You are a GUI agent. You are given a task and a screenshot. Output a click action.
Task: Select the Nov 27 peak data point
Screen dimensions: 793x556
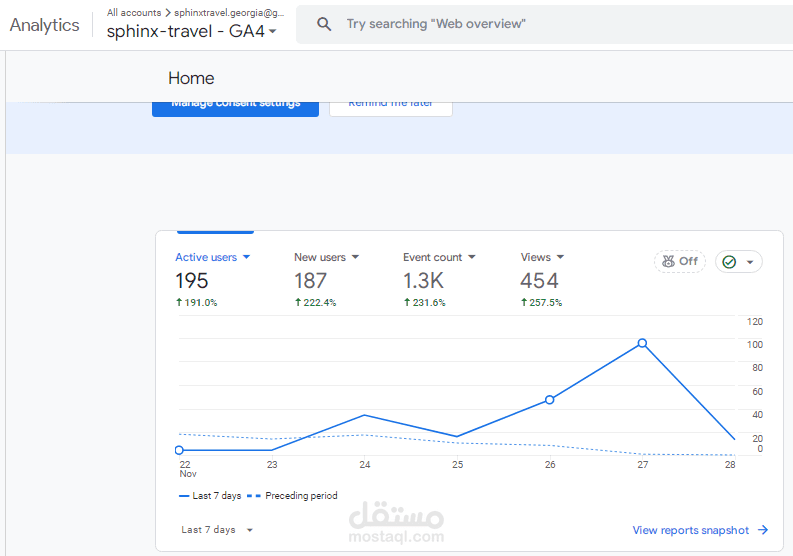[x=642, y=343]
